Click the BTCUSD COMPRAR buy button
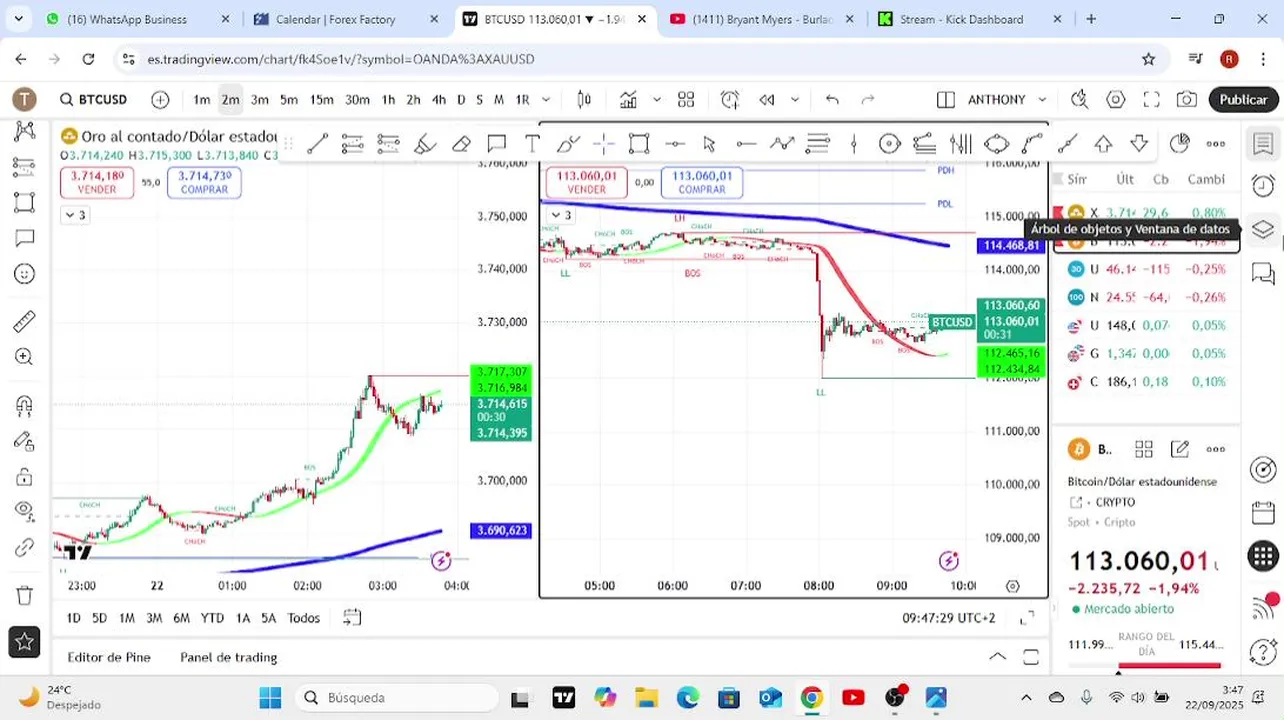This screenshot has width=1284, height=720. pyautogui.click(x=702, y=182)
